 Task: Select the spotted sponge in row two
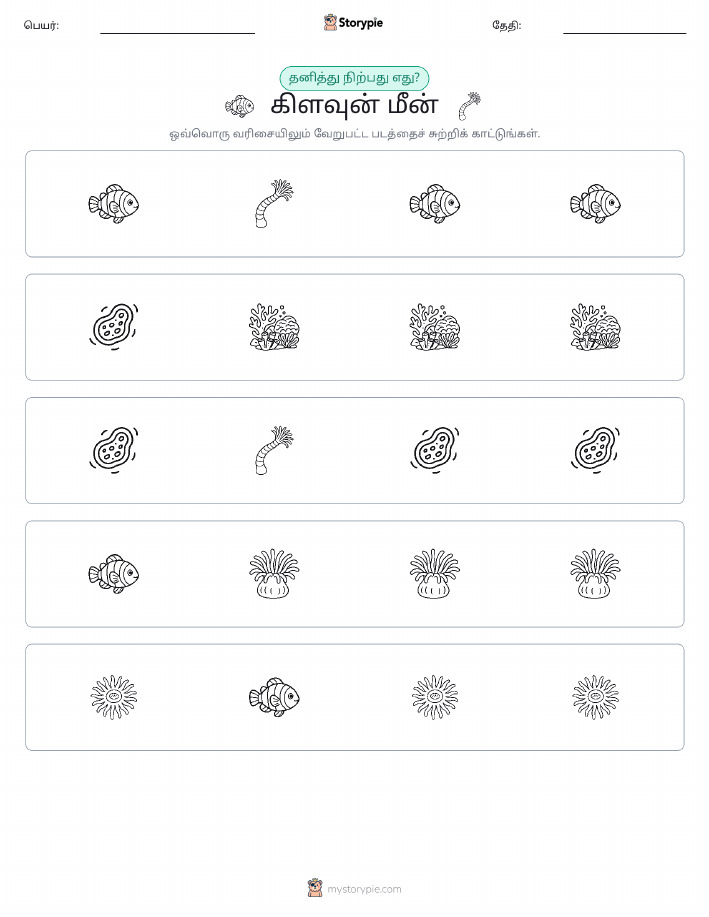pos(114,327)
